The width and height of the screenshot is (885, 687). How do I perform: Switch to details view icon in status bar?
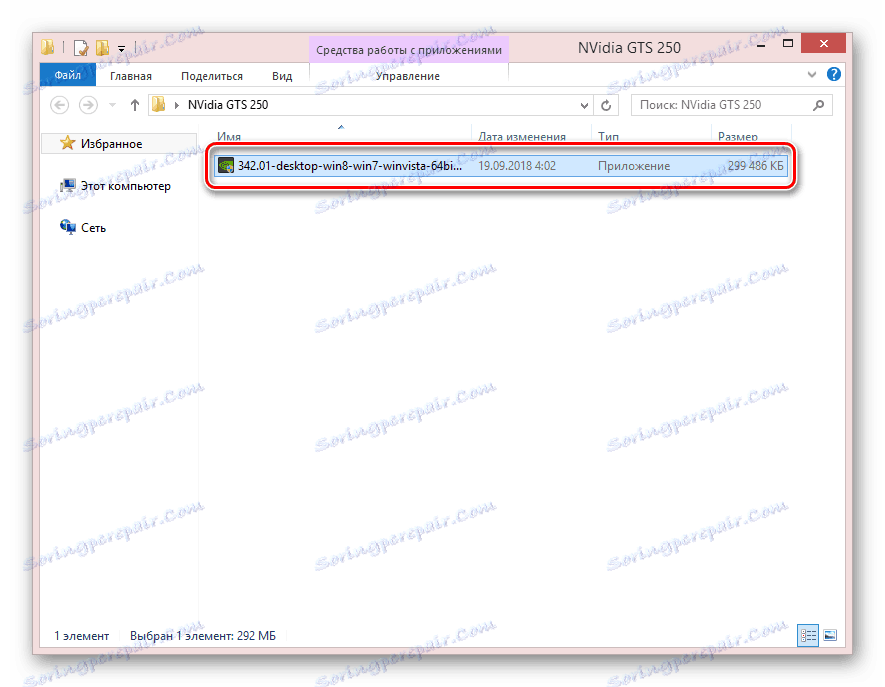coord(808,636)
